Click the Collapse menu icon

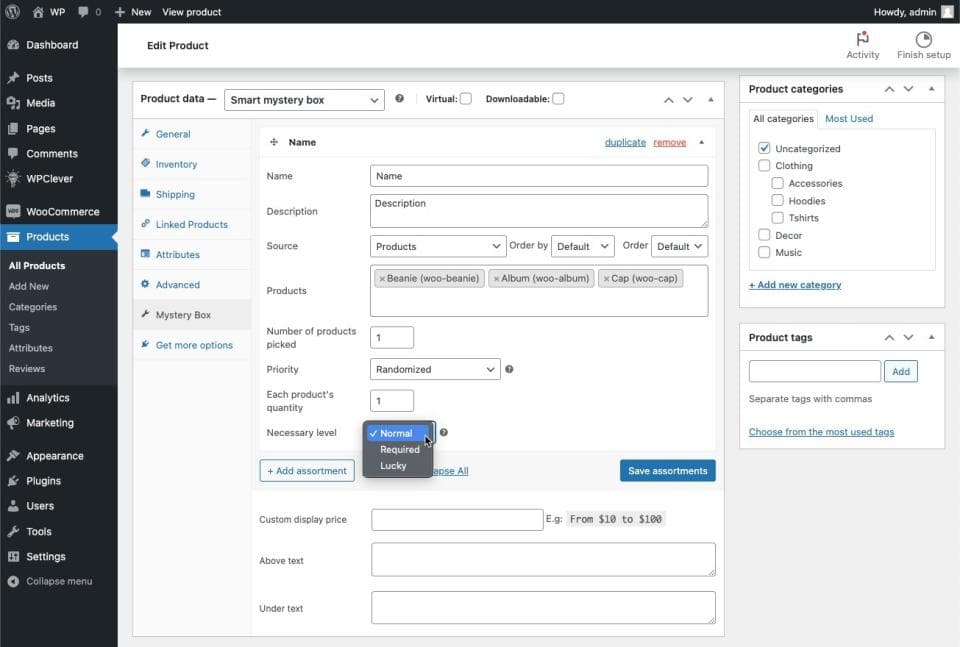click(13, 582)
